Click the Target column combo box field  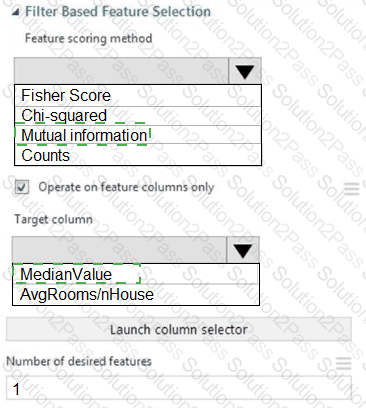pyautogui.click(x=119, y=250)
